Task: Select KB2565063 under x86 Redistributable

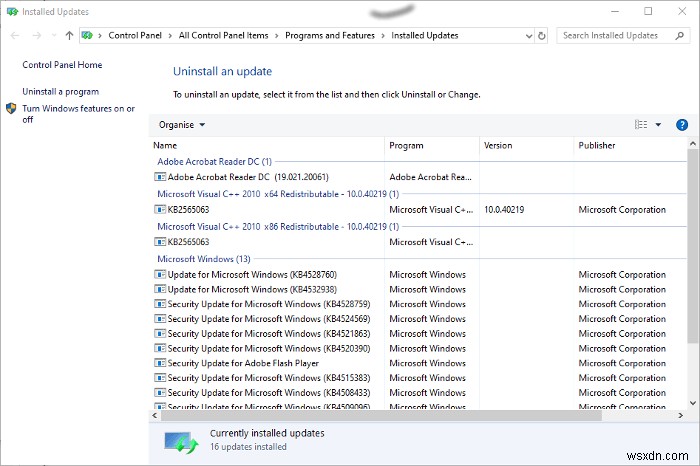Action: click(188, 242)
